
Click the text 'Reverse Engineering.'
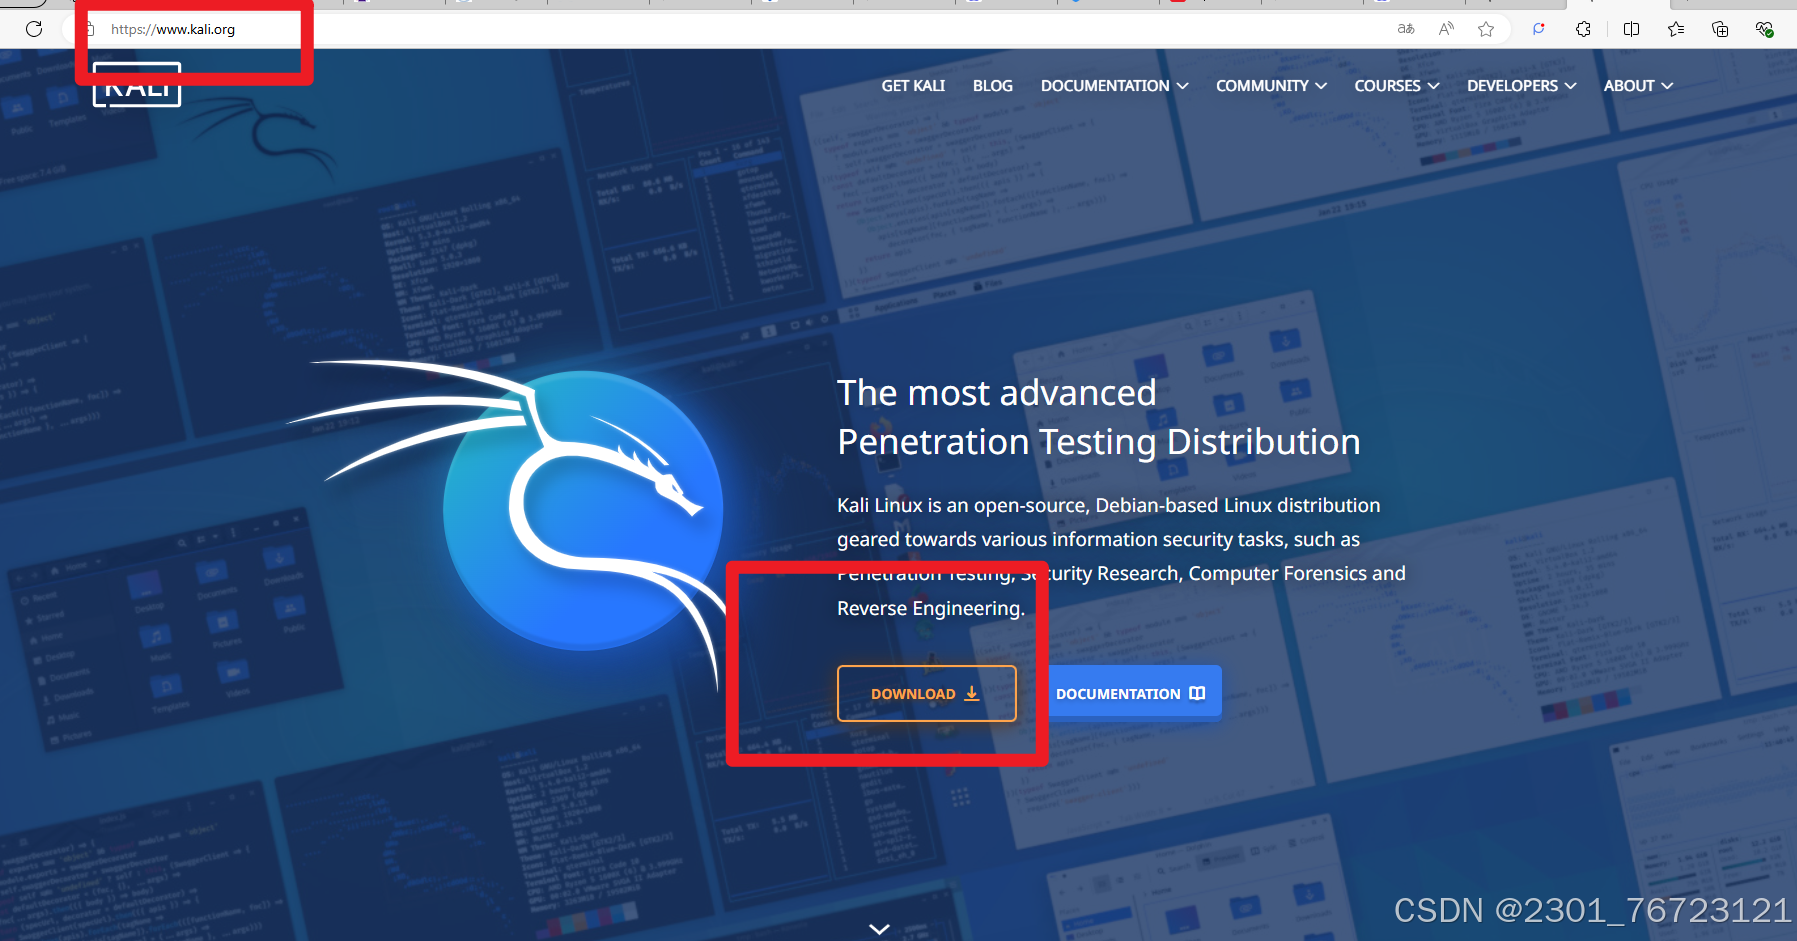[931, 608]
